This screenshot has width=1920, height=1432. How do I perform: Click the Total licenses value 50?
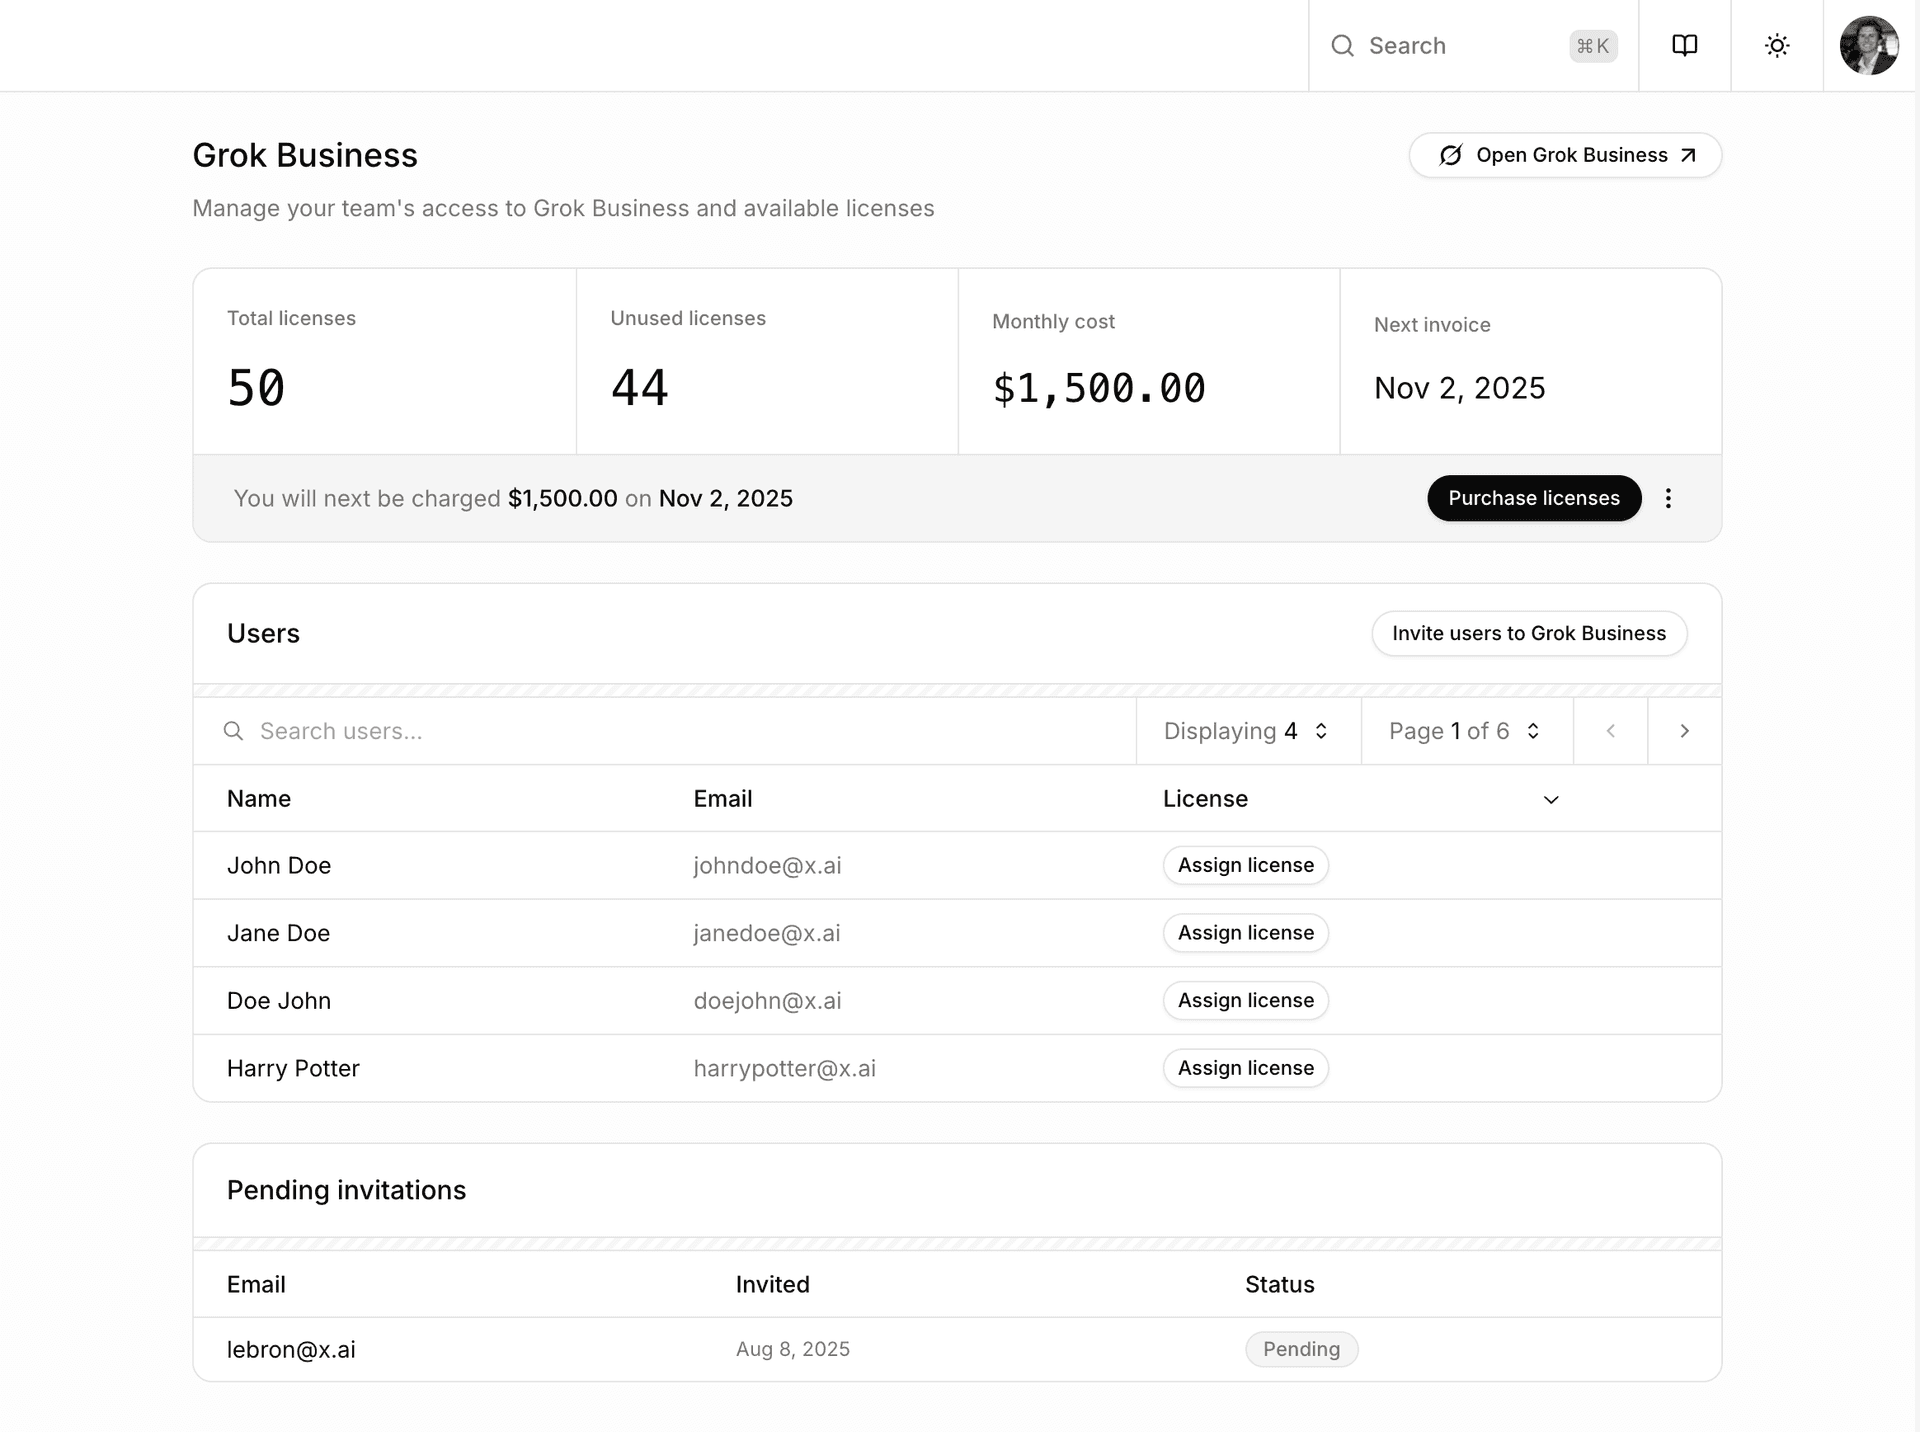tap(256, 388)
